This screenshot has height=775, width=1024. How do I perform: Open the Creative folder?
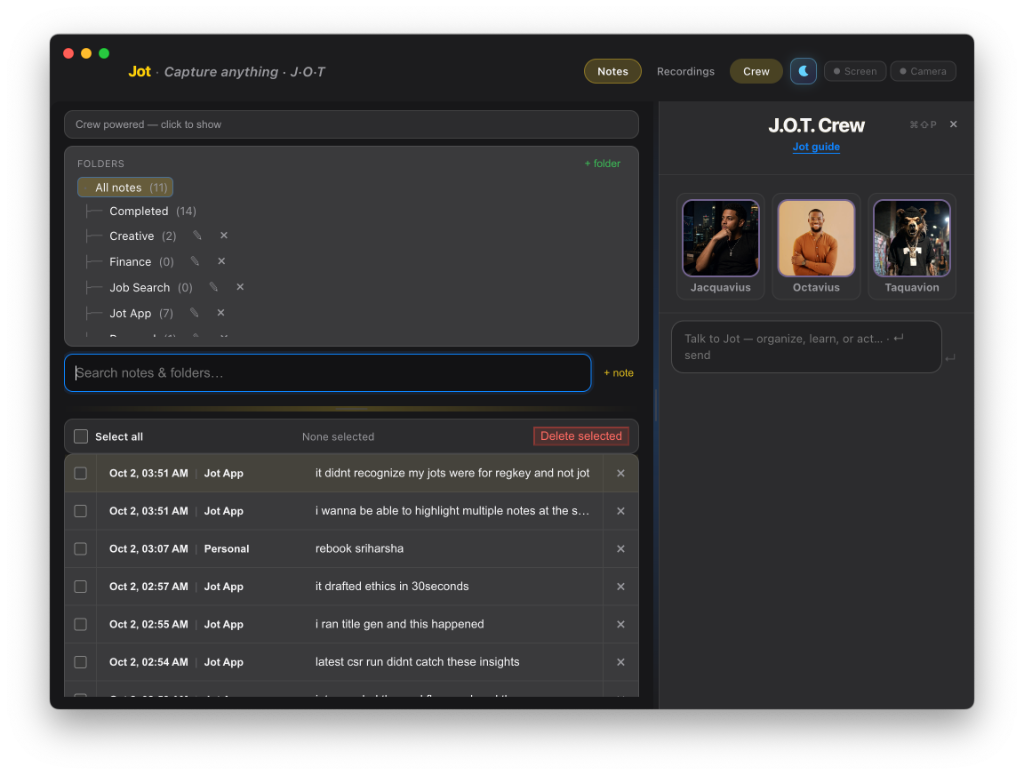142,236
